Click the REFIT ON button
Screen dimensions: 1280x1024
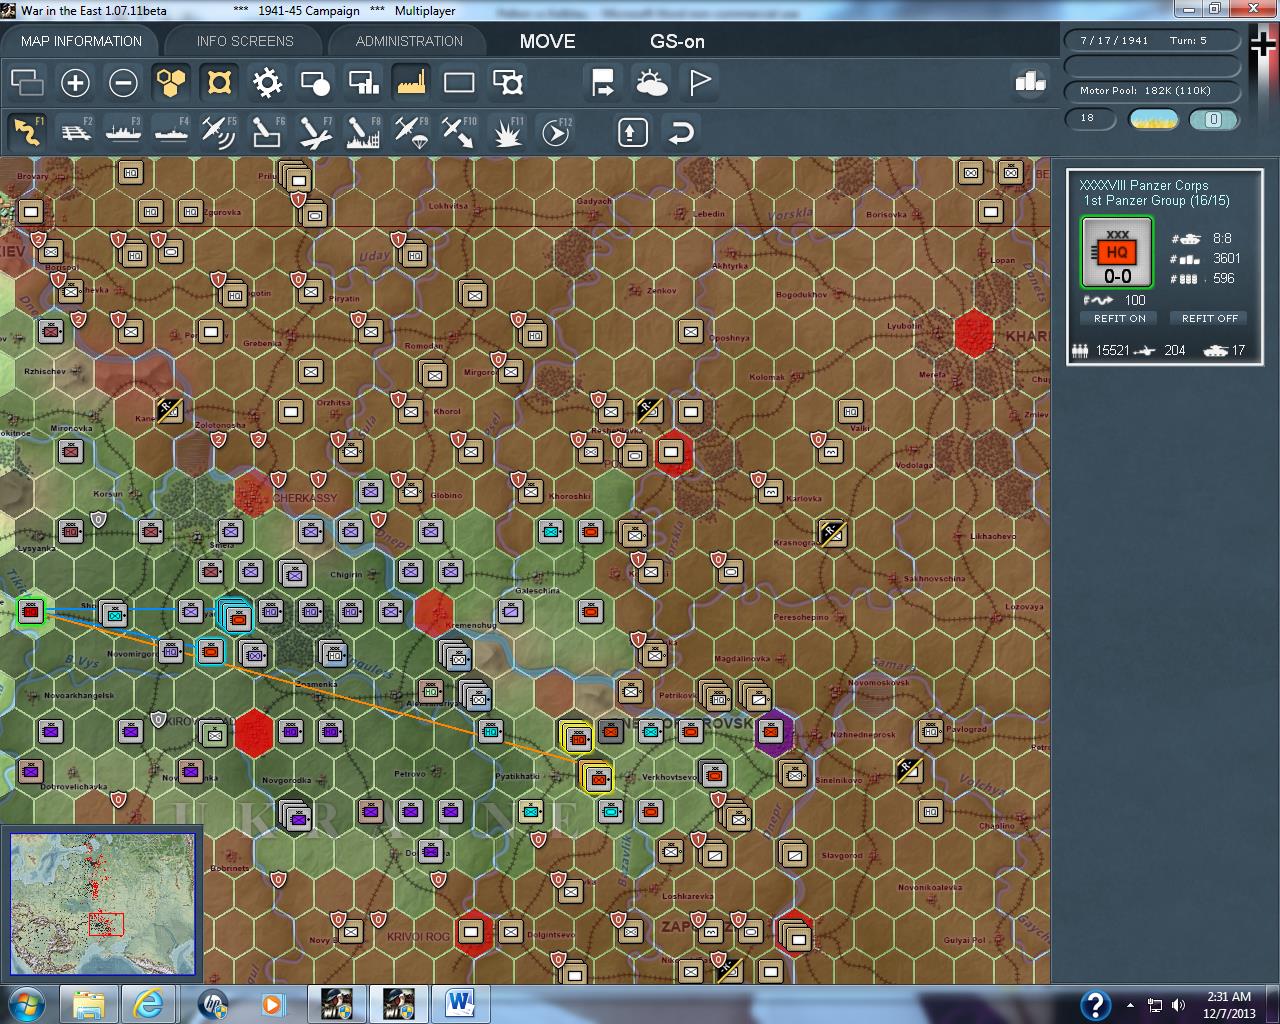tap(1119, 318)
